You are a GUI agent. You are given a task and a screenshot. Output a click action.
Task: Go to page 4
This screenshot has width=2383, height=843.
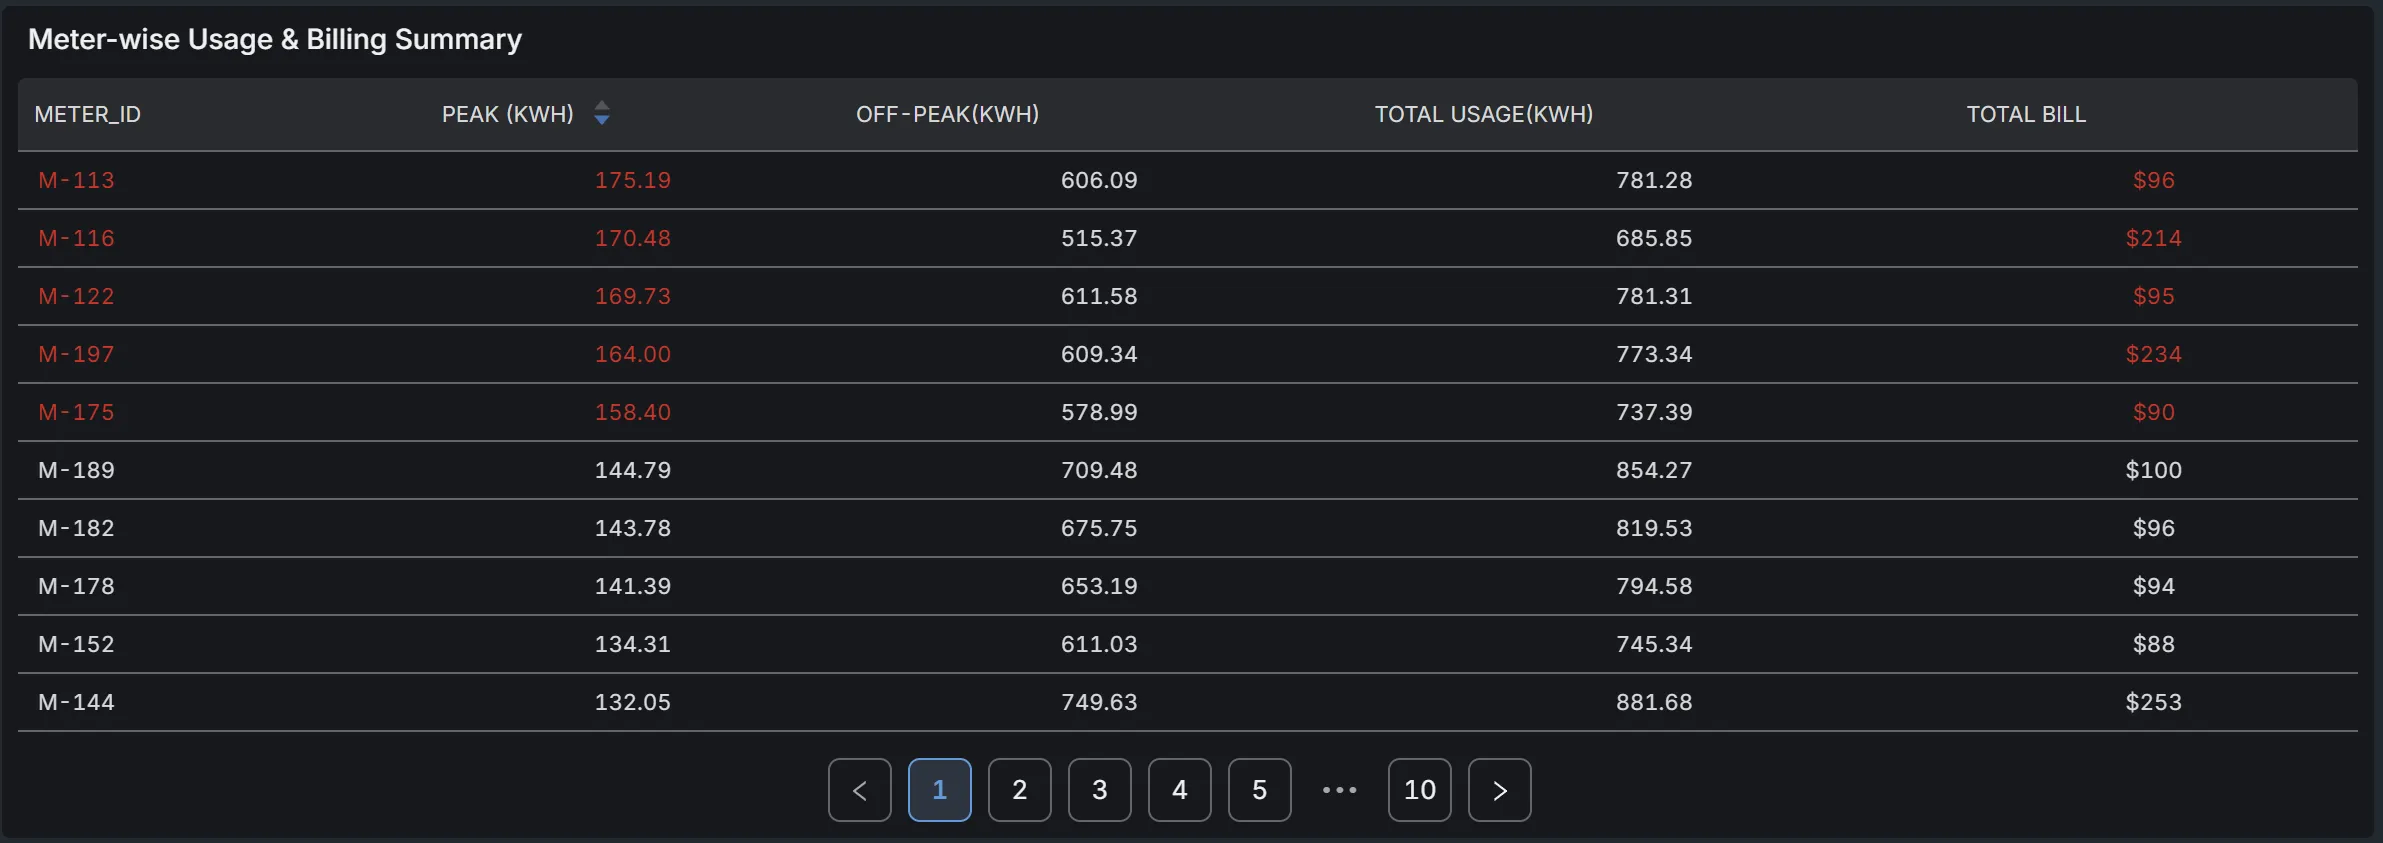1179,790
